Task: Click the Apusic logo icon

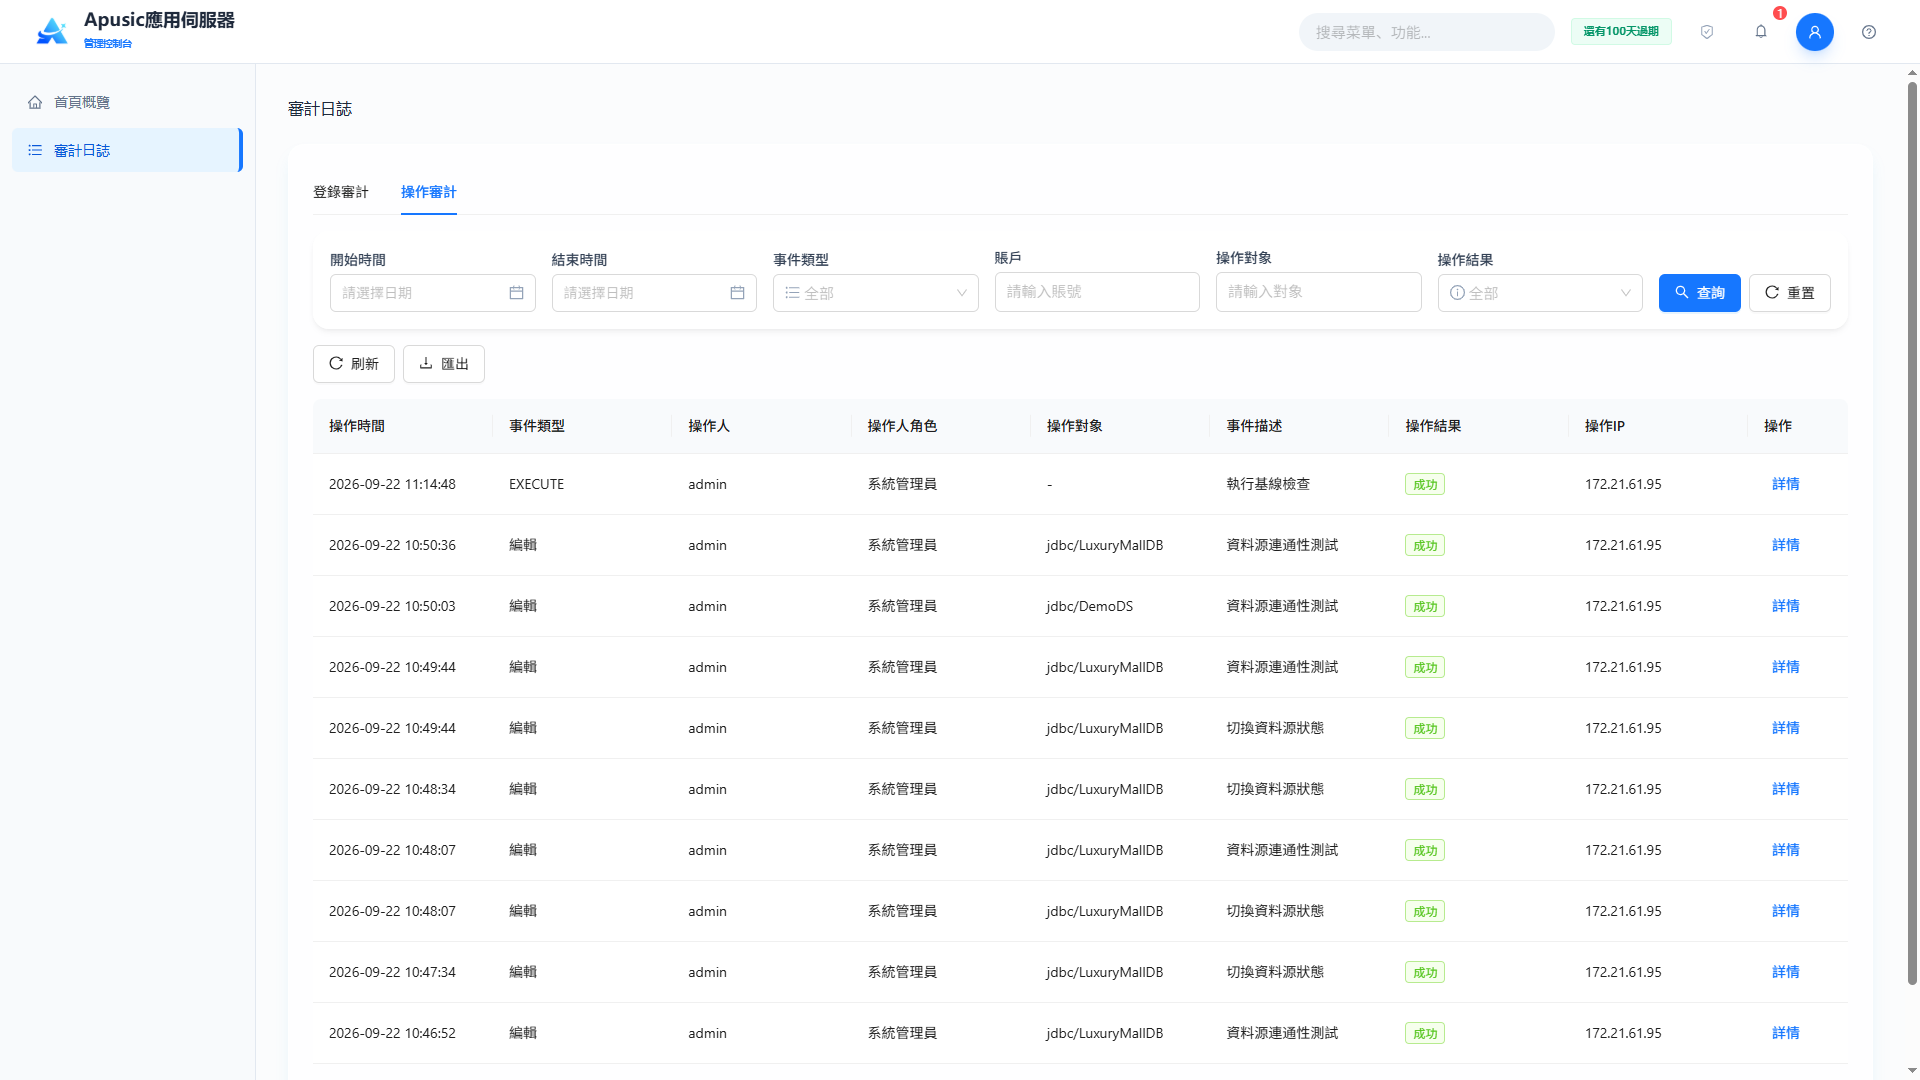Action: pyautogui.click(x=52, y=32)
